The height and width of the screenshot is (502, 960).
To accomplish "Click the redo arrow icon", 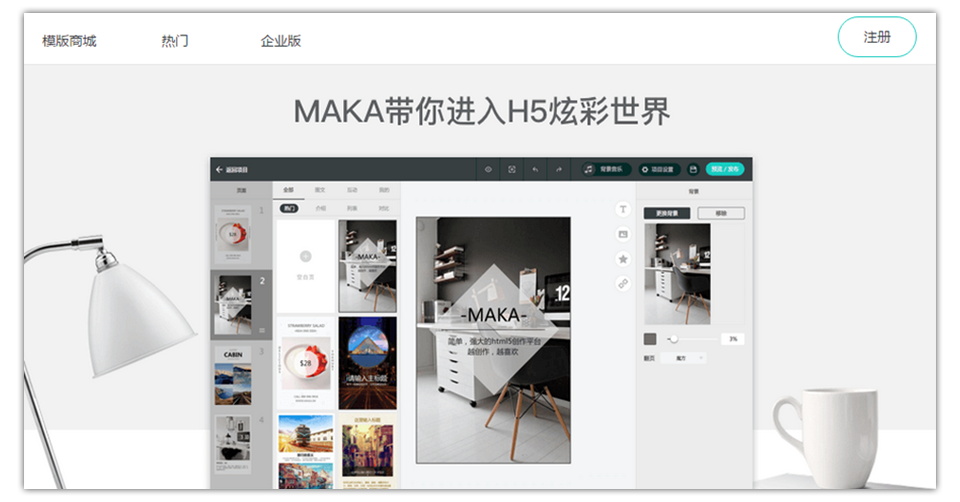I will pyautogui.click(x=558, y=170).
